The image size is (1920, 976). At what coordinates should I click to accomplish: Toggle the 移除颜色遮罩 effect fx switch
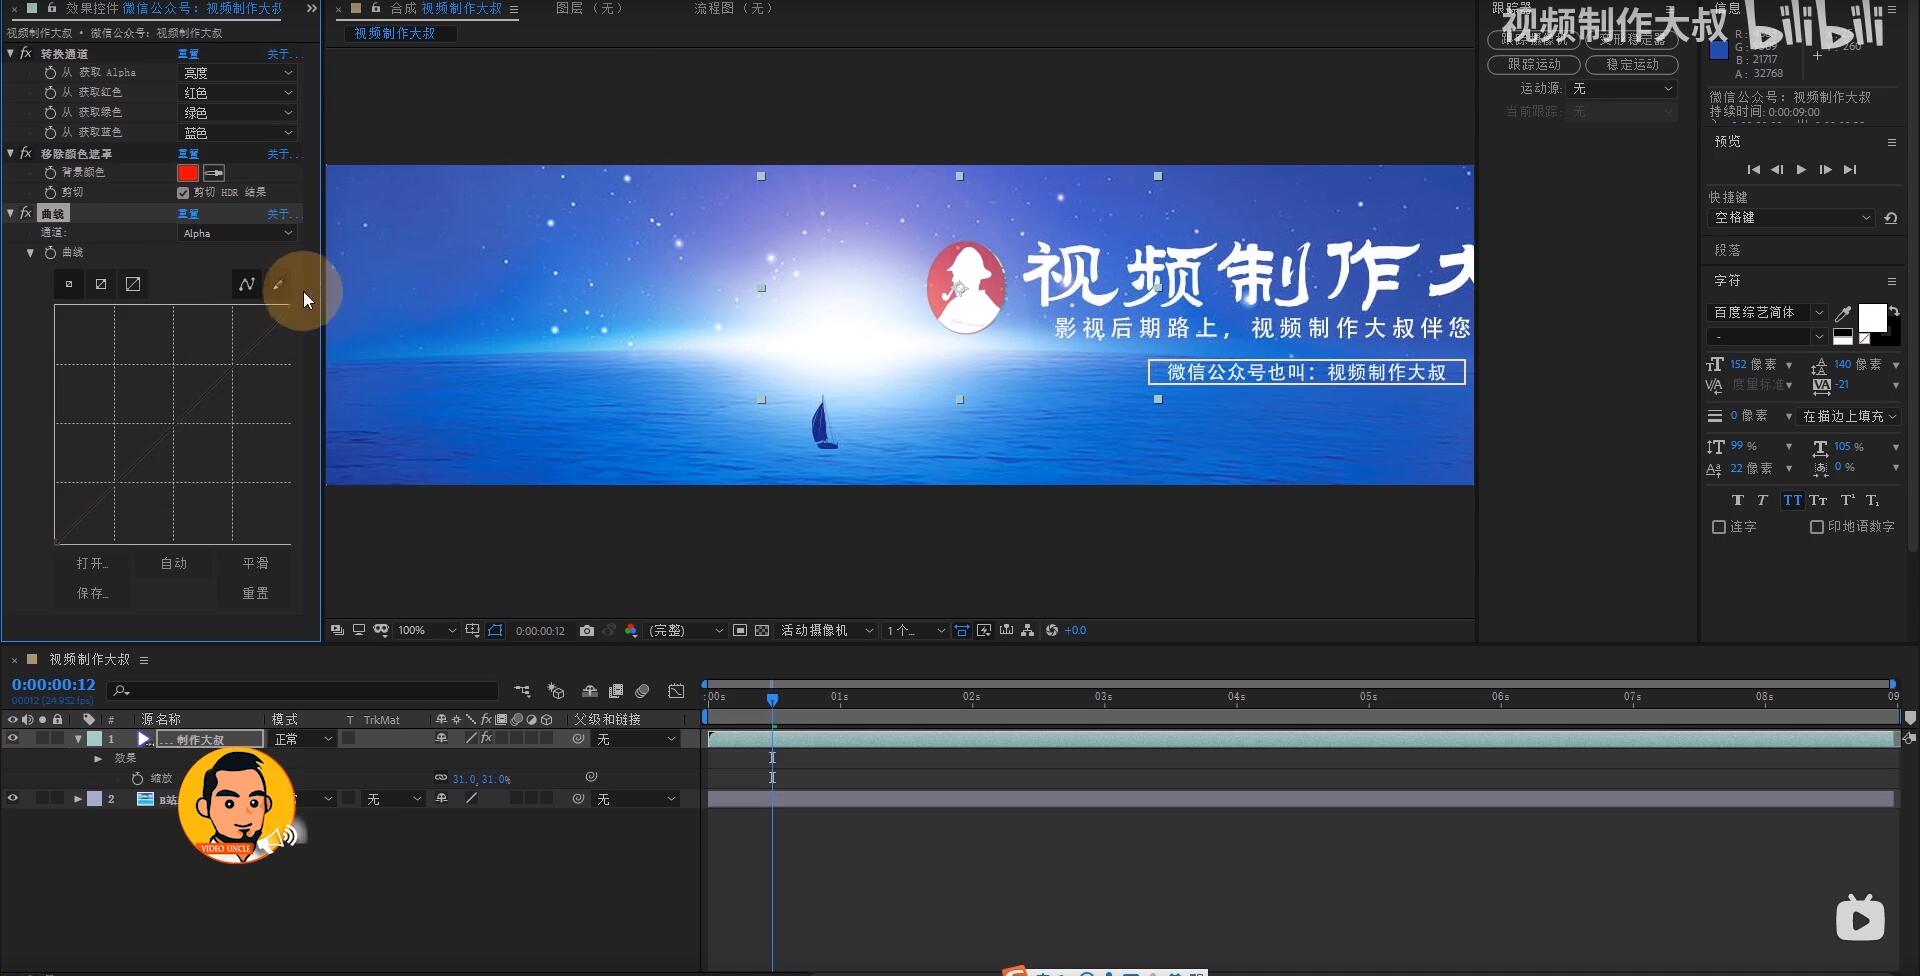tap(26, 153)
